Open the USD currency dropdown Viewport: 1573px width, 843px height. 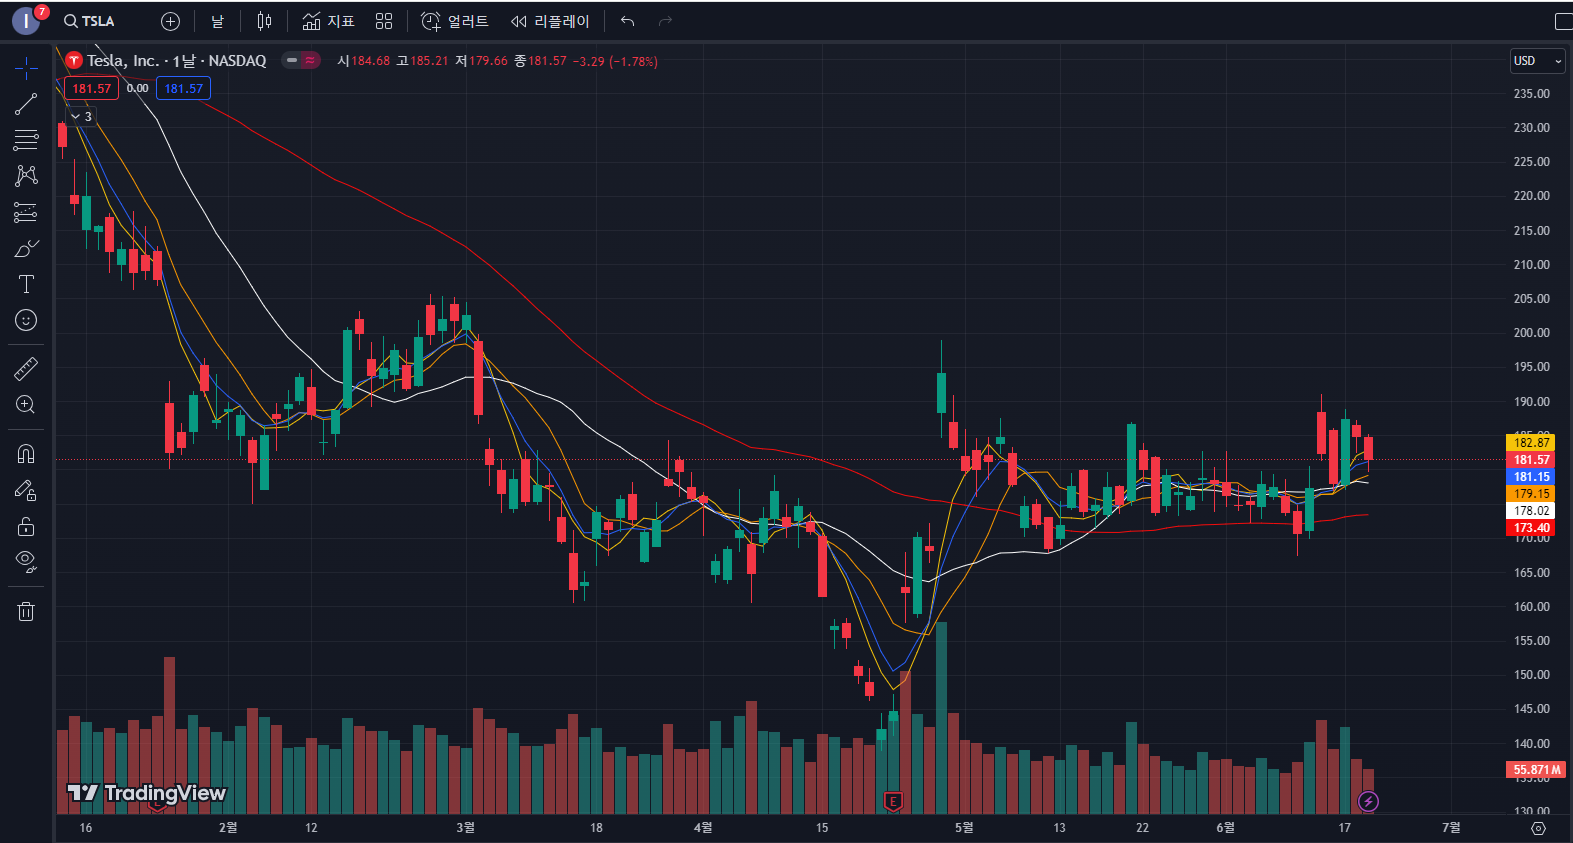point(1537,61)
